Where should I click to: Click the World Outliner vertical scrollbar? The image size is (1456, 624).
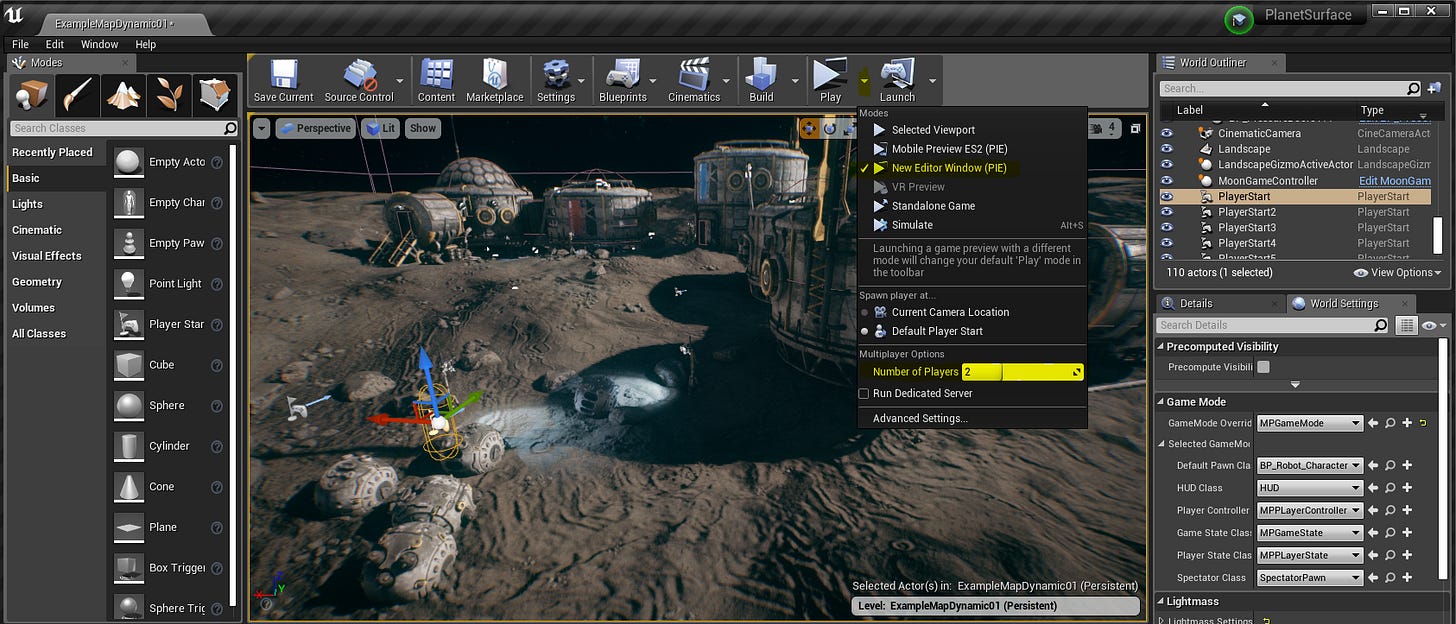(x=1438, y=235)
